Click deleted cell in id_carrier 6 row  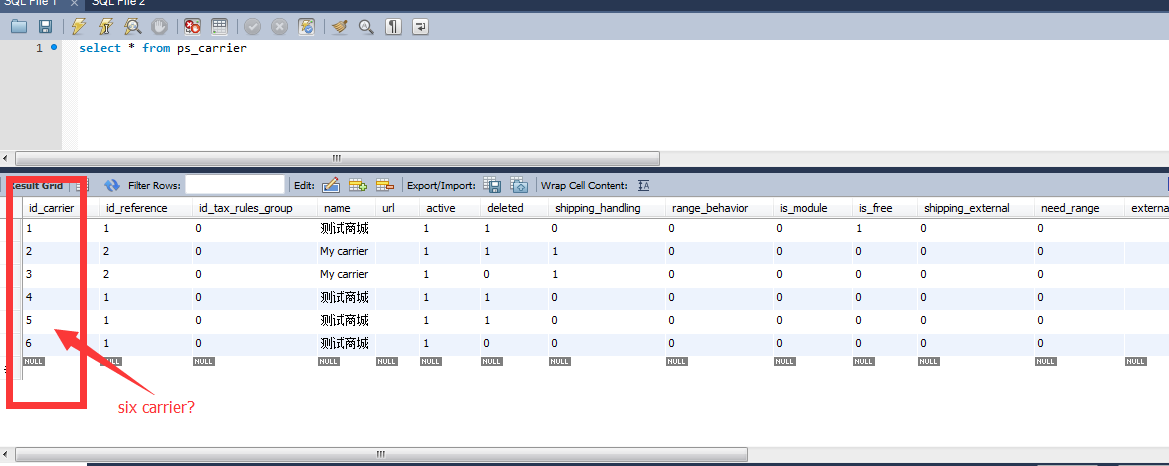tap(514, 344)
